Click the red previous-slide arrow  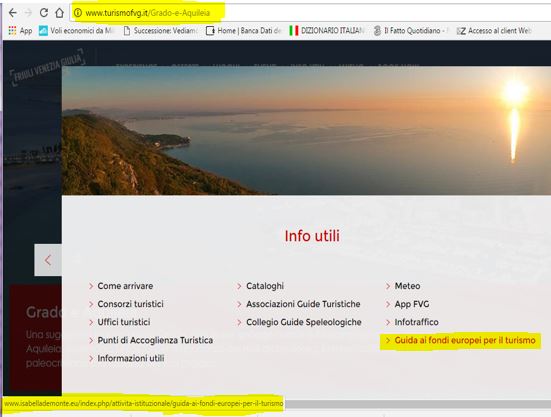48,260
